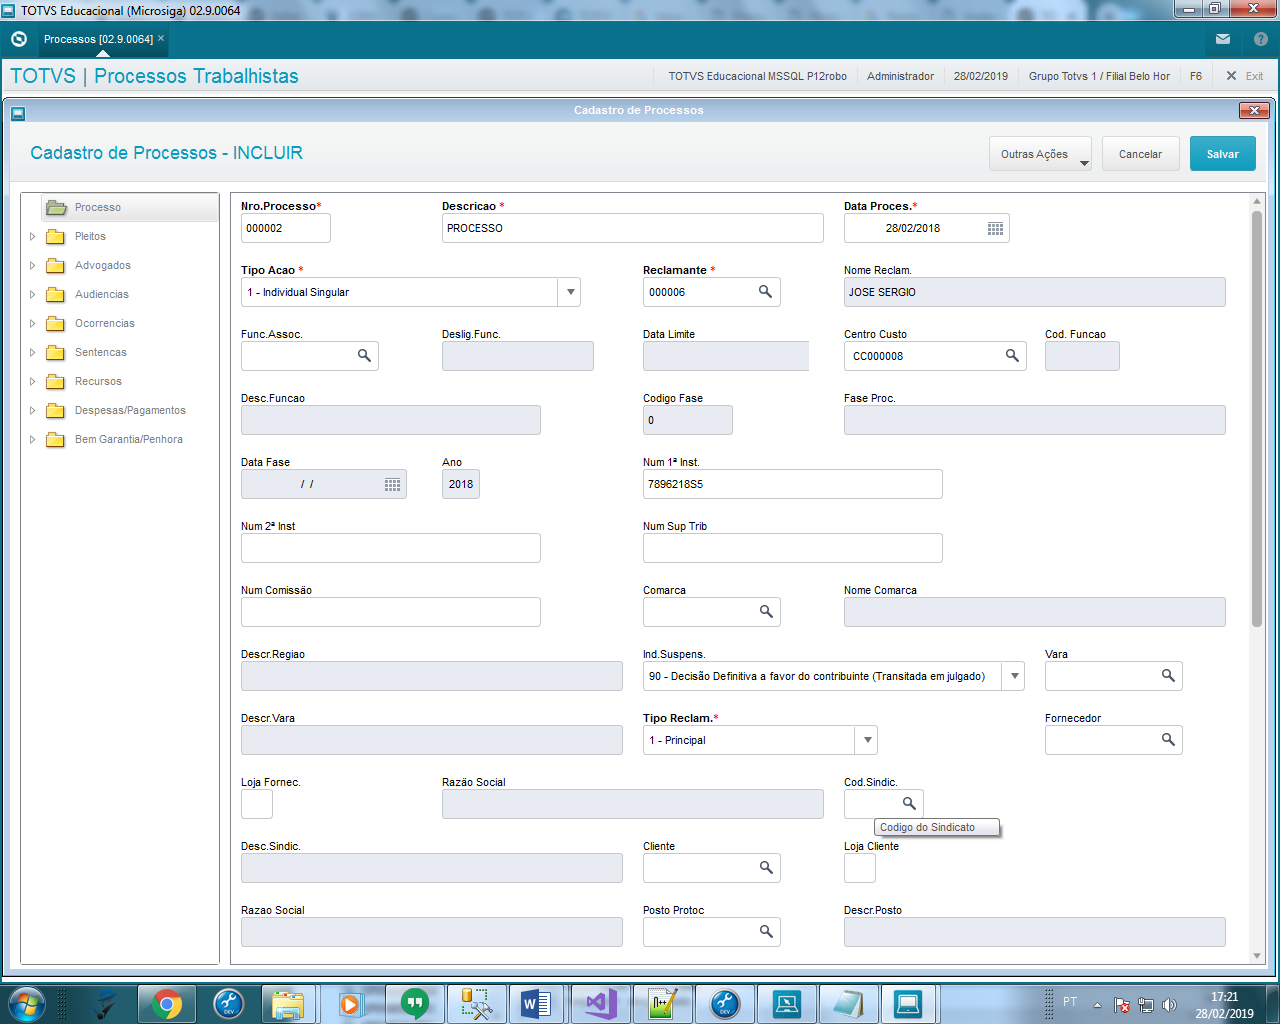Open the Cod.Sindic. lookup magnifier
This screenshot has width=1280, height=1024.
tap(909, 804)
